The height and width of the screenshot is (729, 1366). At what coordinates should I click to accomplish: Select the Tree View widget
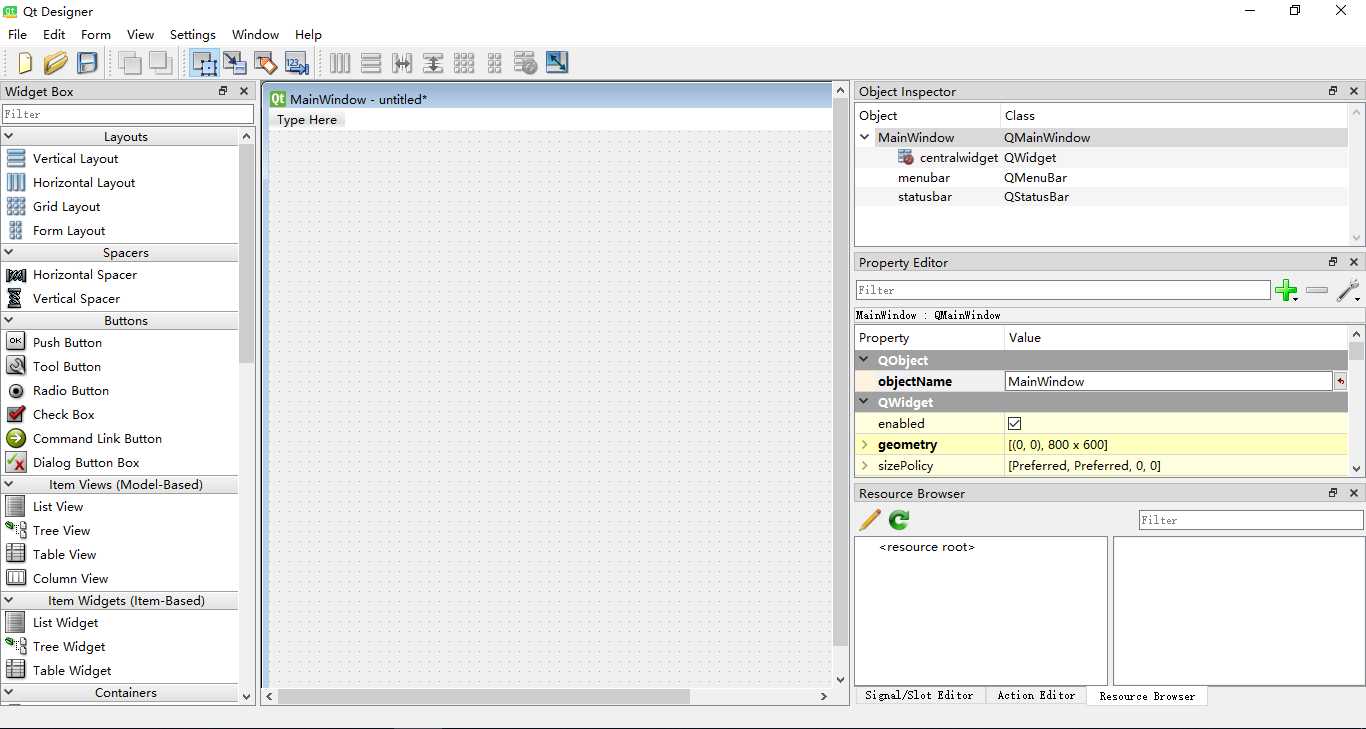click(61, 530)
